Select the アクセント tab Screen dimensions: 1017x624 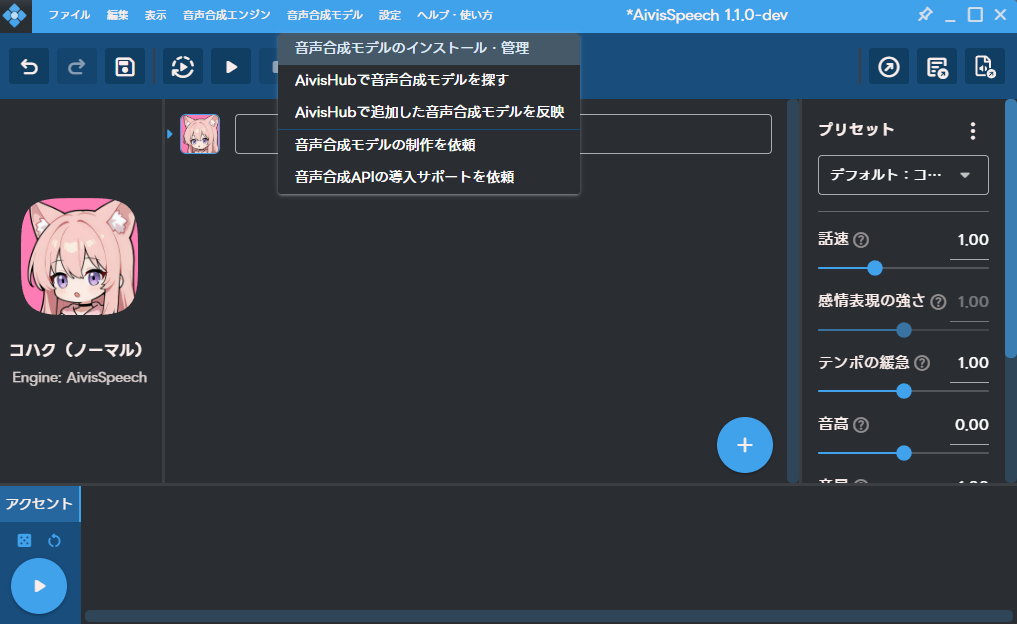[x=40, y=504]
